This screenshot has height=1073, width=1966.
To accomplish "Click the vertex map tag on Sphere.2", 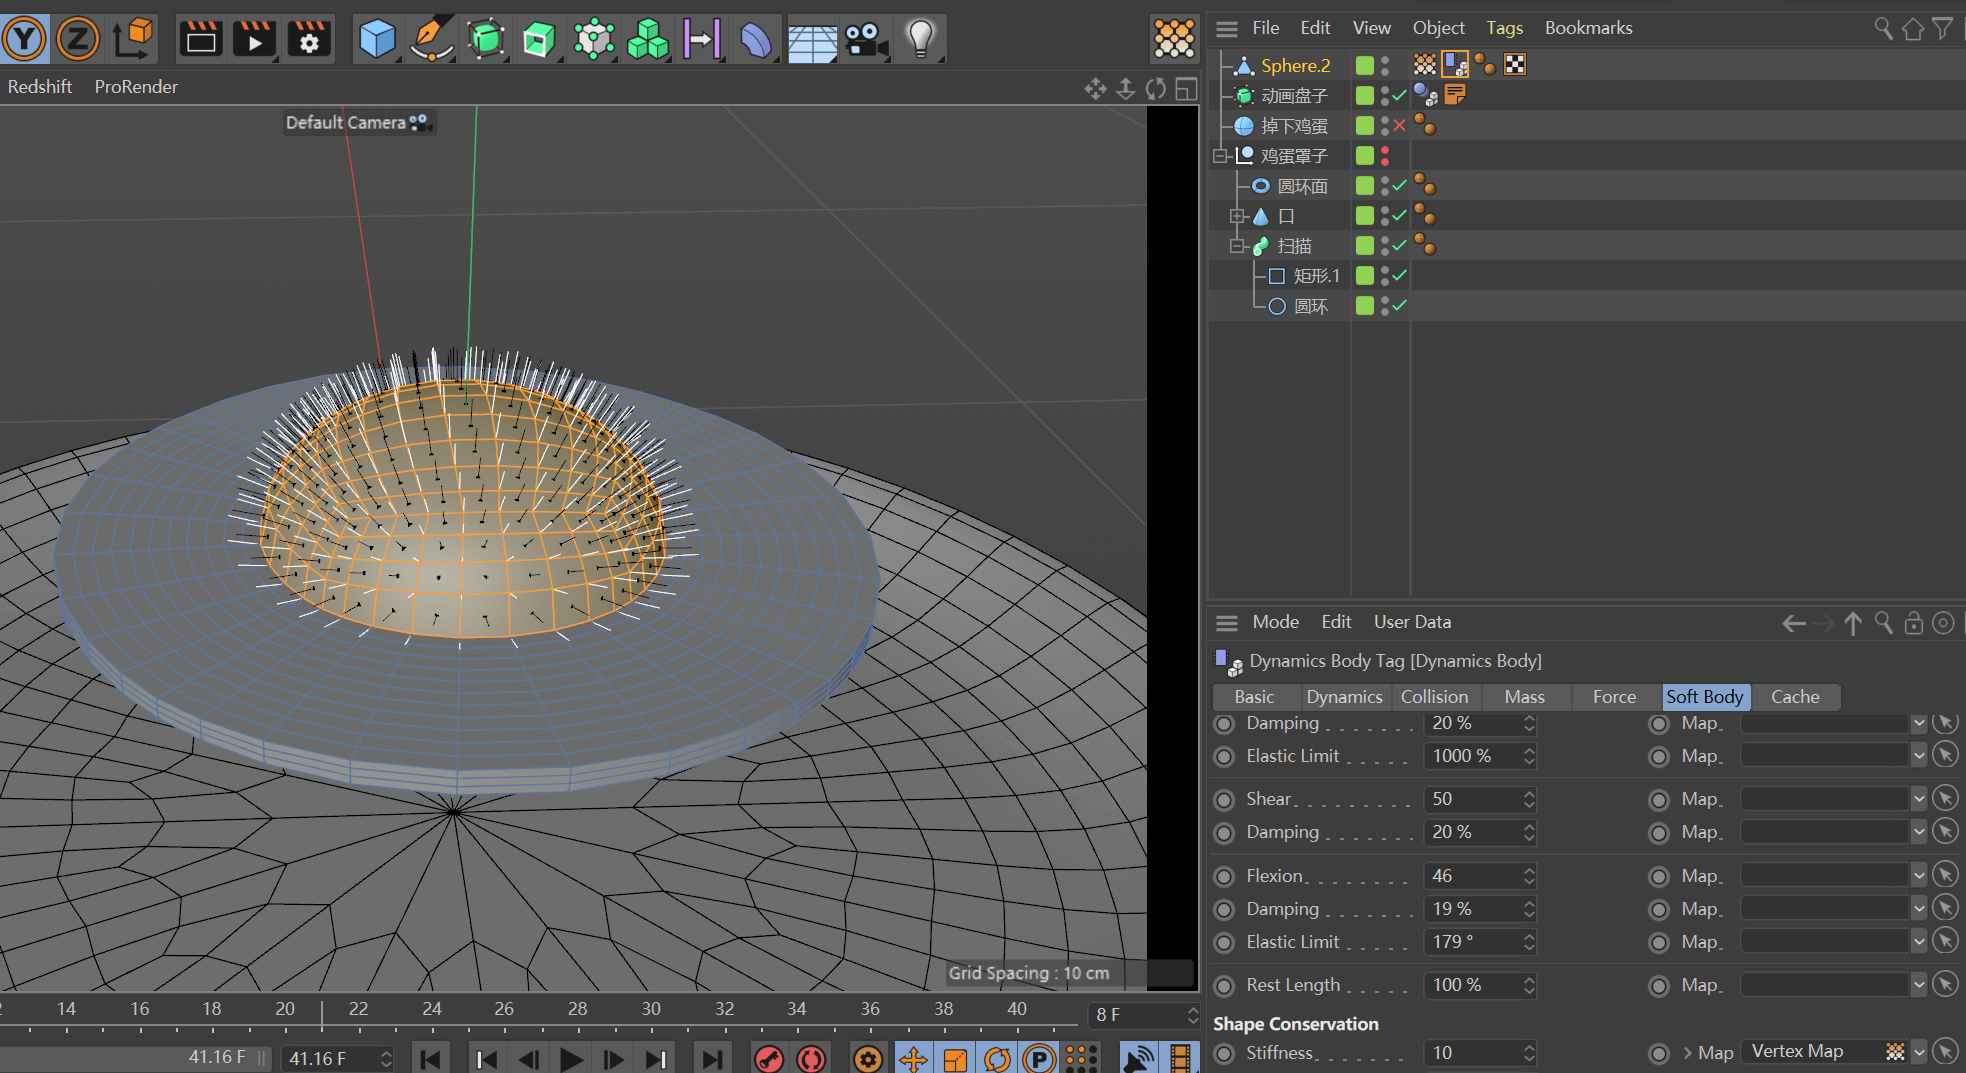I will pos(1425,65).
